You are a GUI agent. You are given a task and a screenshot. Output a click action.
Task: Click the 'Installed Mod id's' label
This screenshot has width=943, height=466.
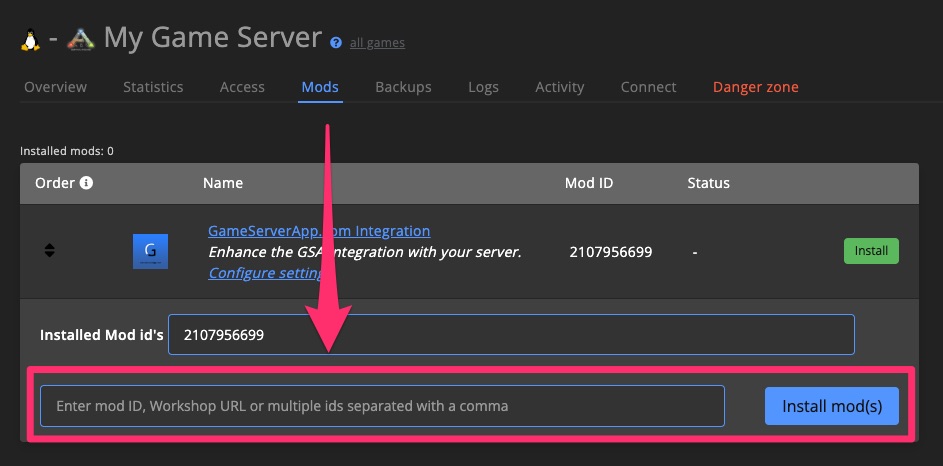pos(102,335)
